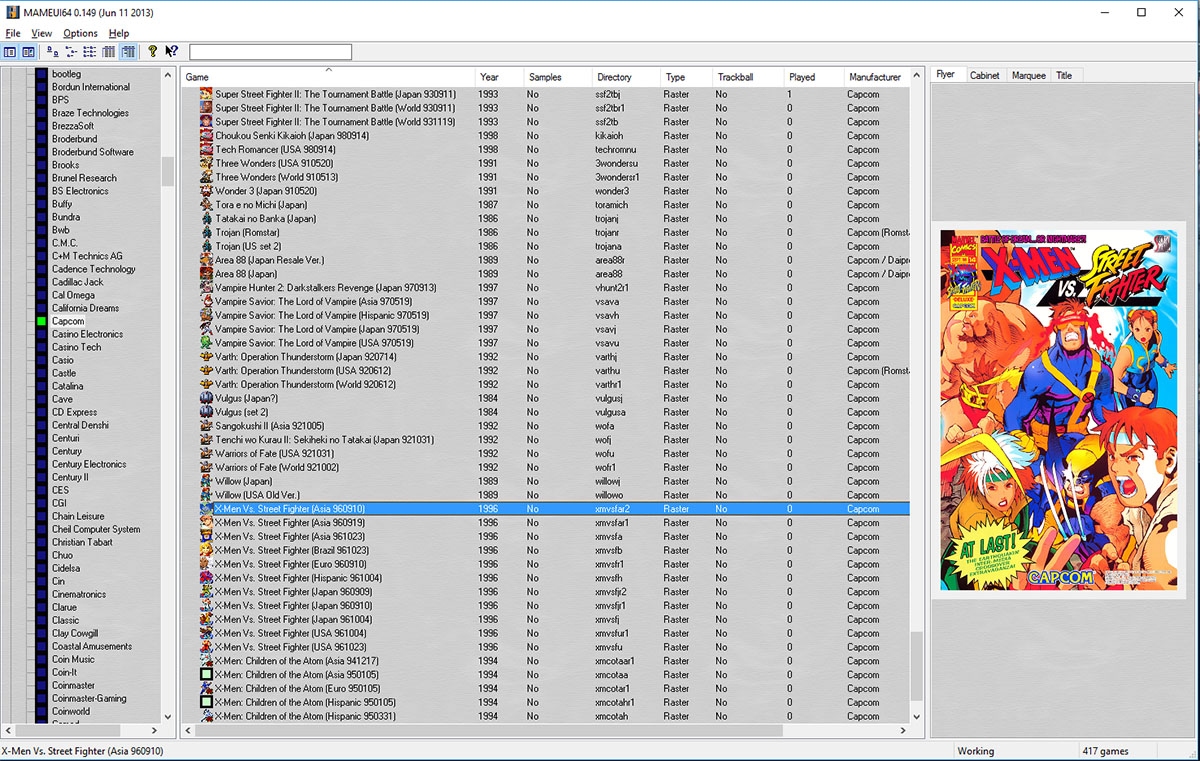Sort by the Game column header

pos(328,77)
